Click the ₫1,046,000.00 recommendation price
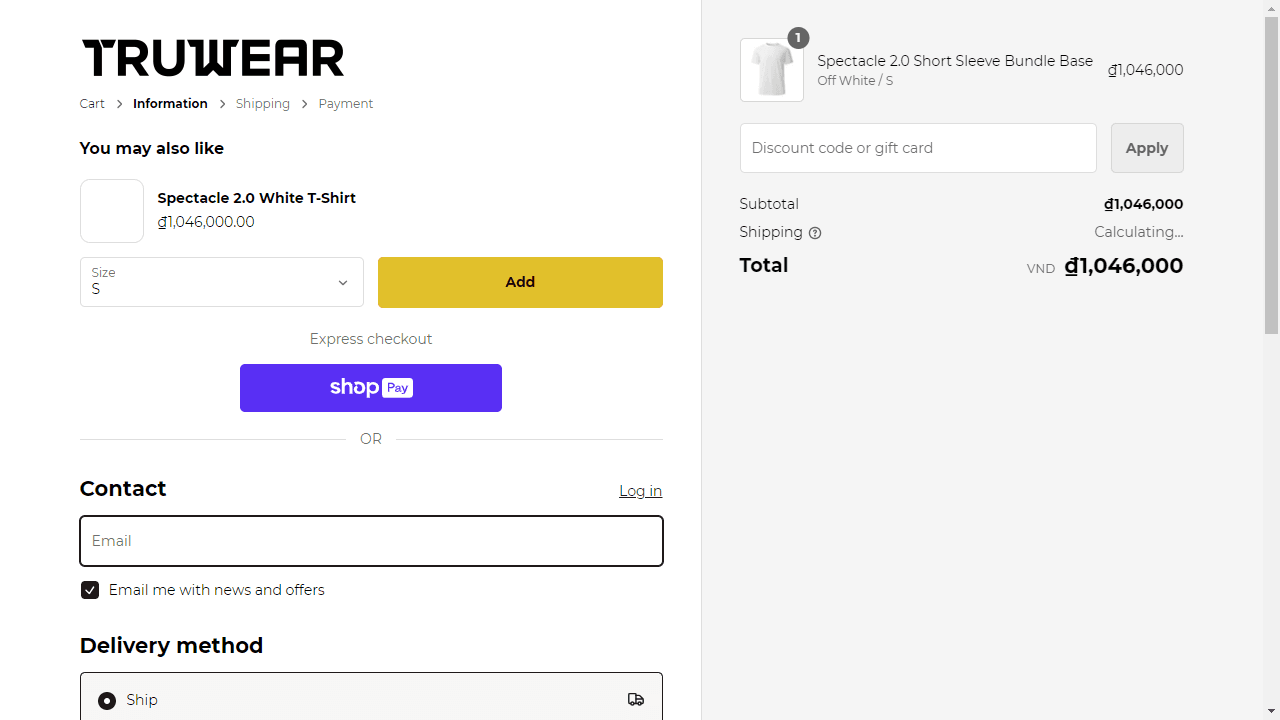 pyautogui.click(x=206, y=222)
